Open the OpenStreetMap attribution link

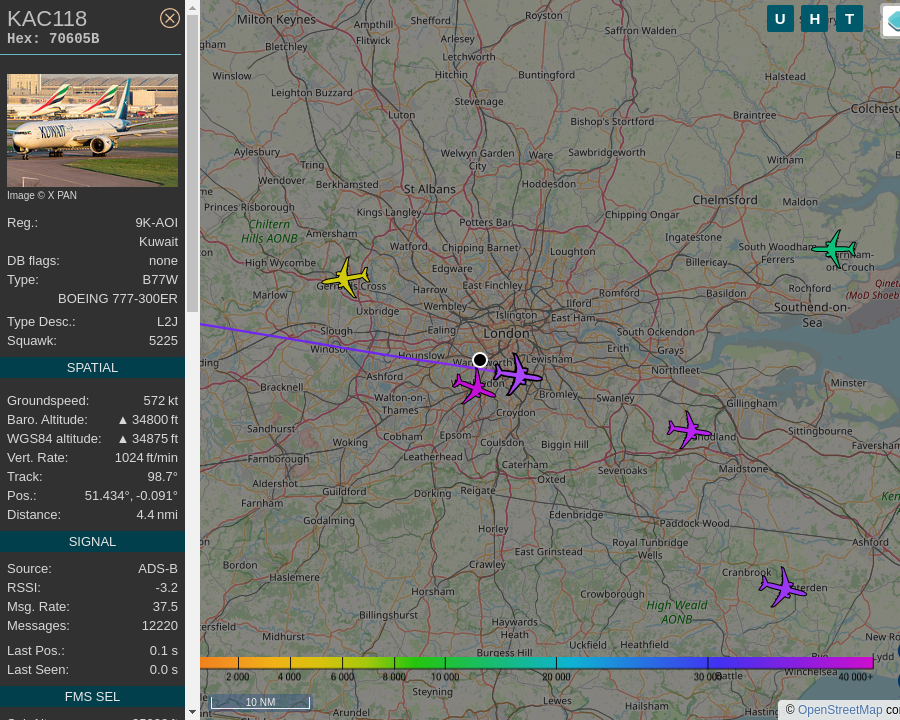tap(840, 710)
